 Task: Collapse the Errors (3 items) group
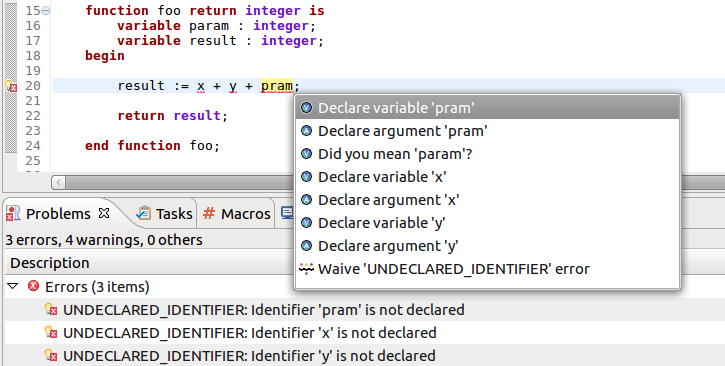(x=13, y=286)
